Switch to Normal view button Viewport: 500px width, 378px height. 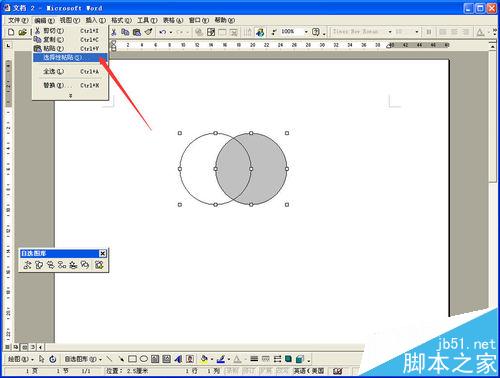[8, 347]
